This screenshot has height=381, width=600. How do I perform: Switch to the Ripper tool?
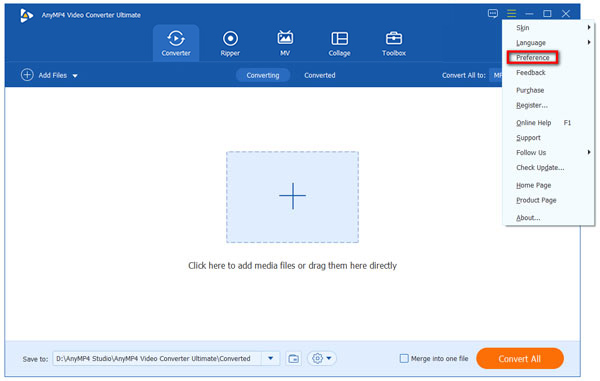(x=230, y=43)
